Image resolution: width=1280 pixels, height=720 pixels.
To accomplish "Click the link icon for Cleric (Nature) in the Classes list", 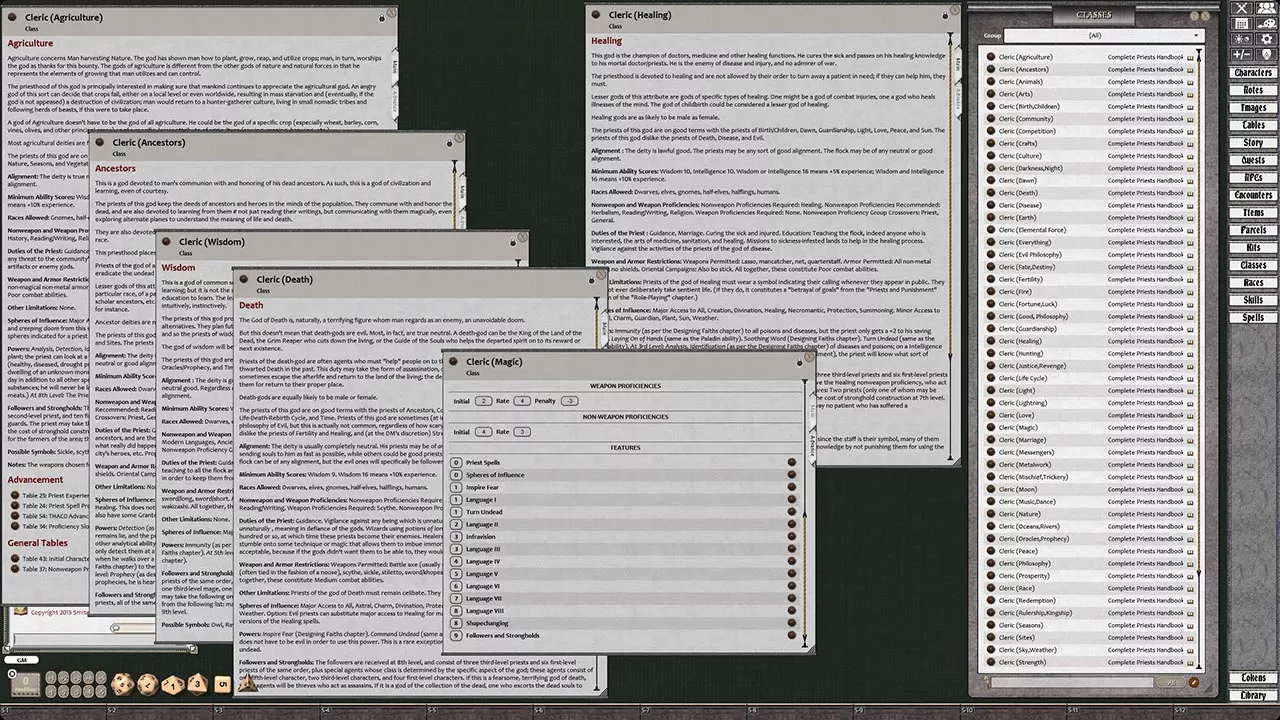I will [x=991, y=514].
